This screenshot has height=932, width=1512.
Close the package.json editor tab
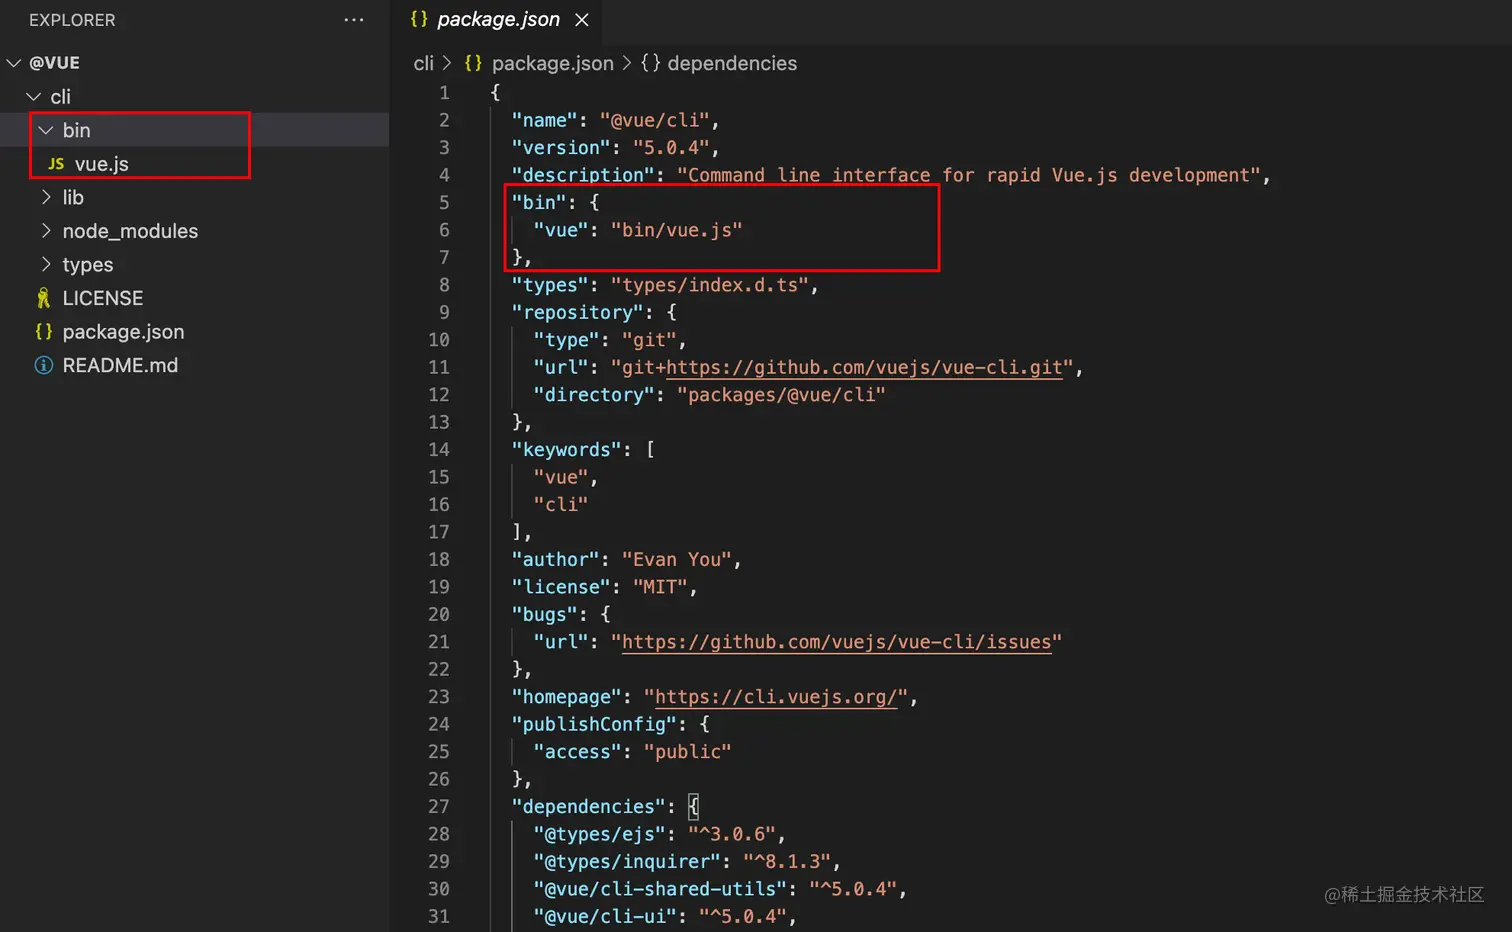click(582, 20)
